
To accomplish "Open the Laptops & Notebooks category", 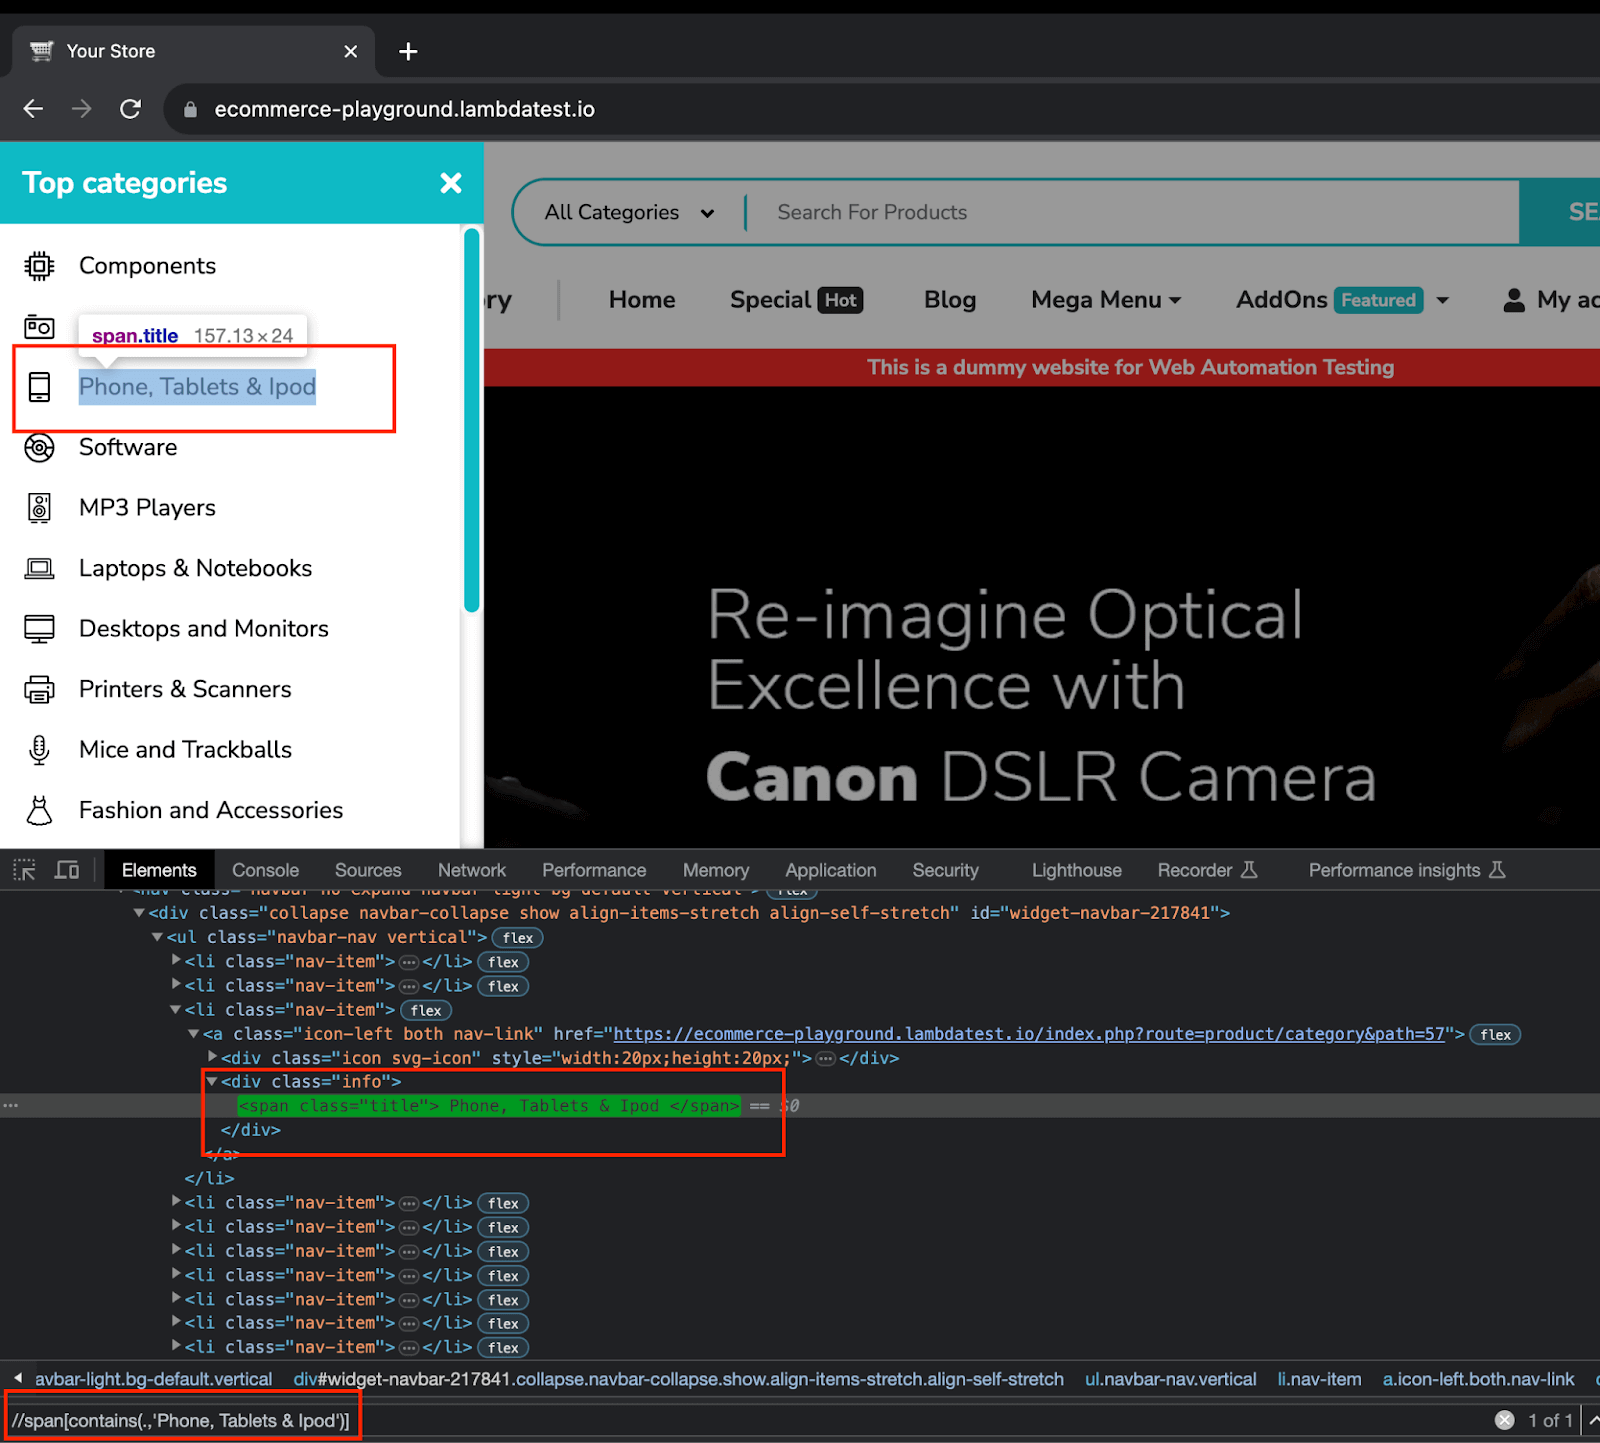I will 195,569.
